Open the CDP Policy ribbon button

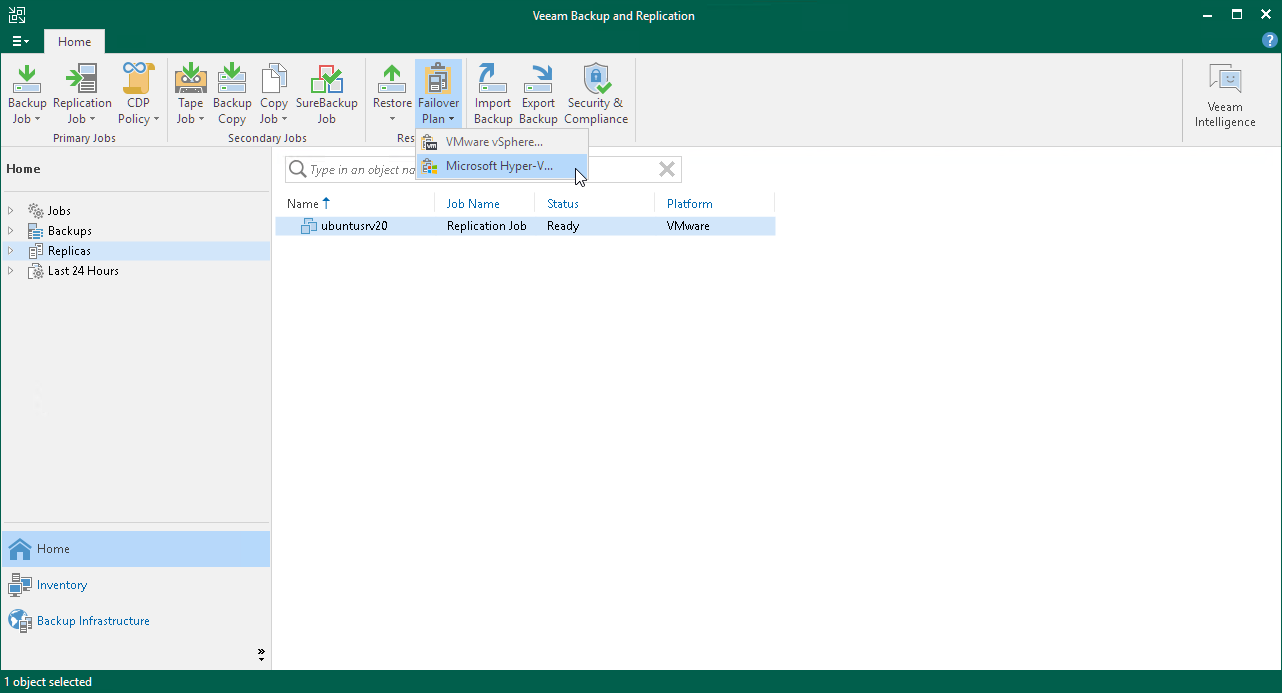click(138, 94)
